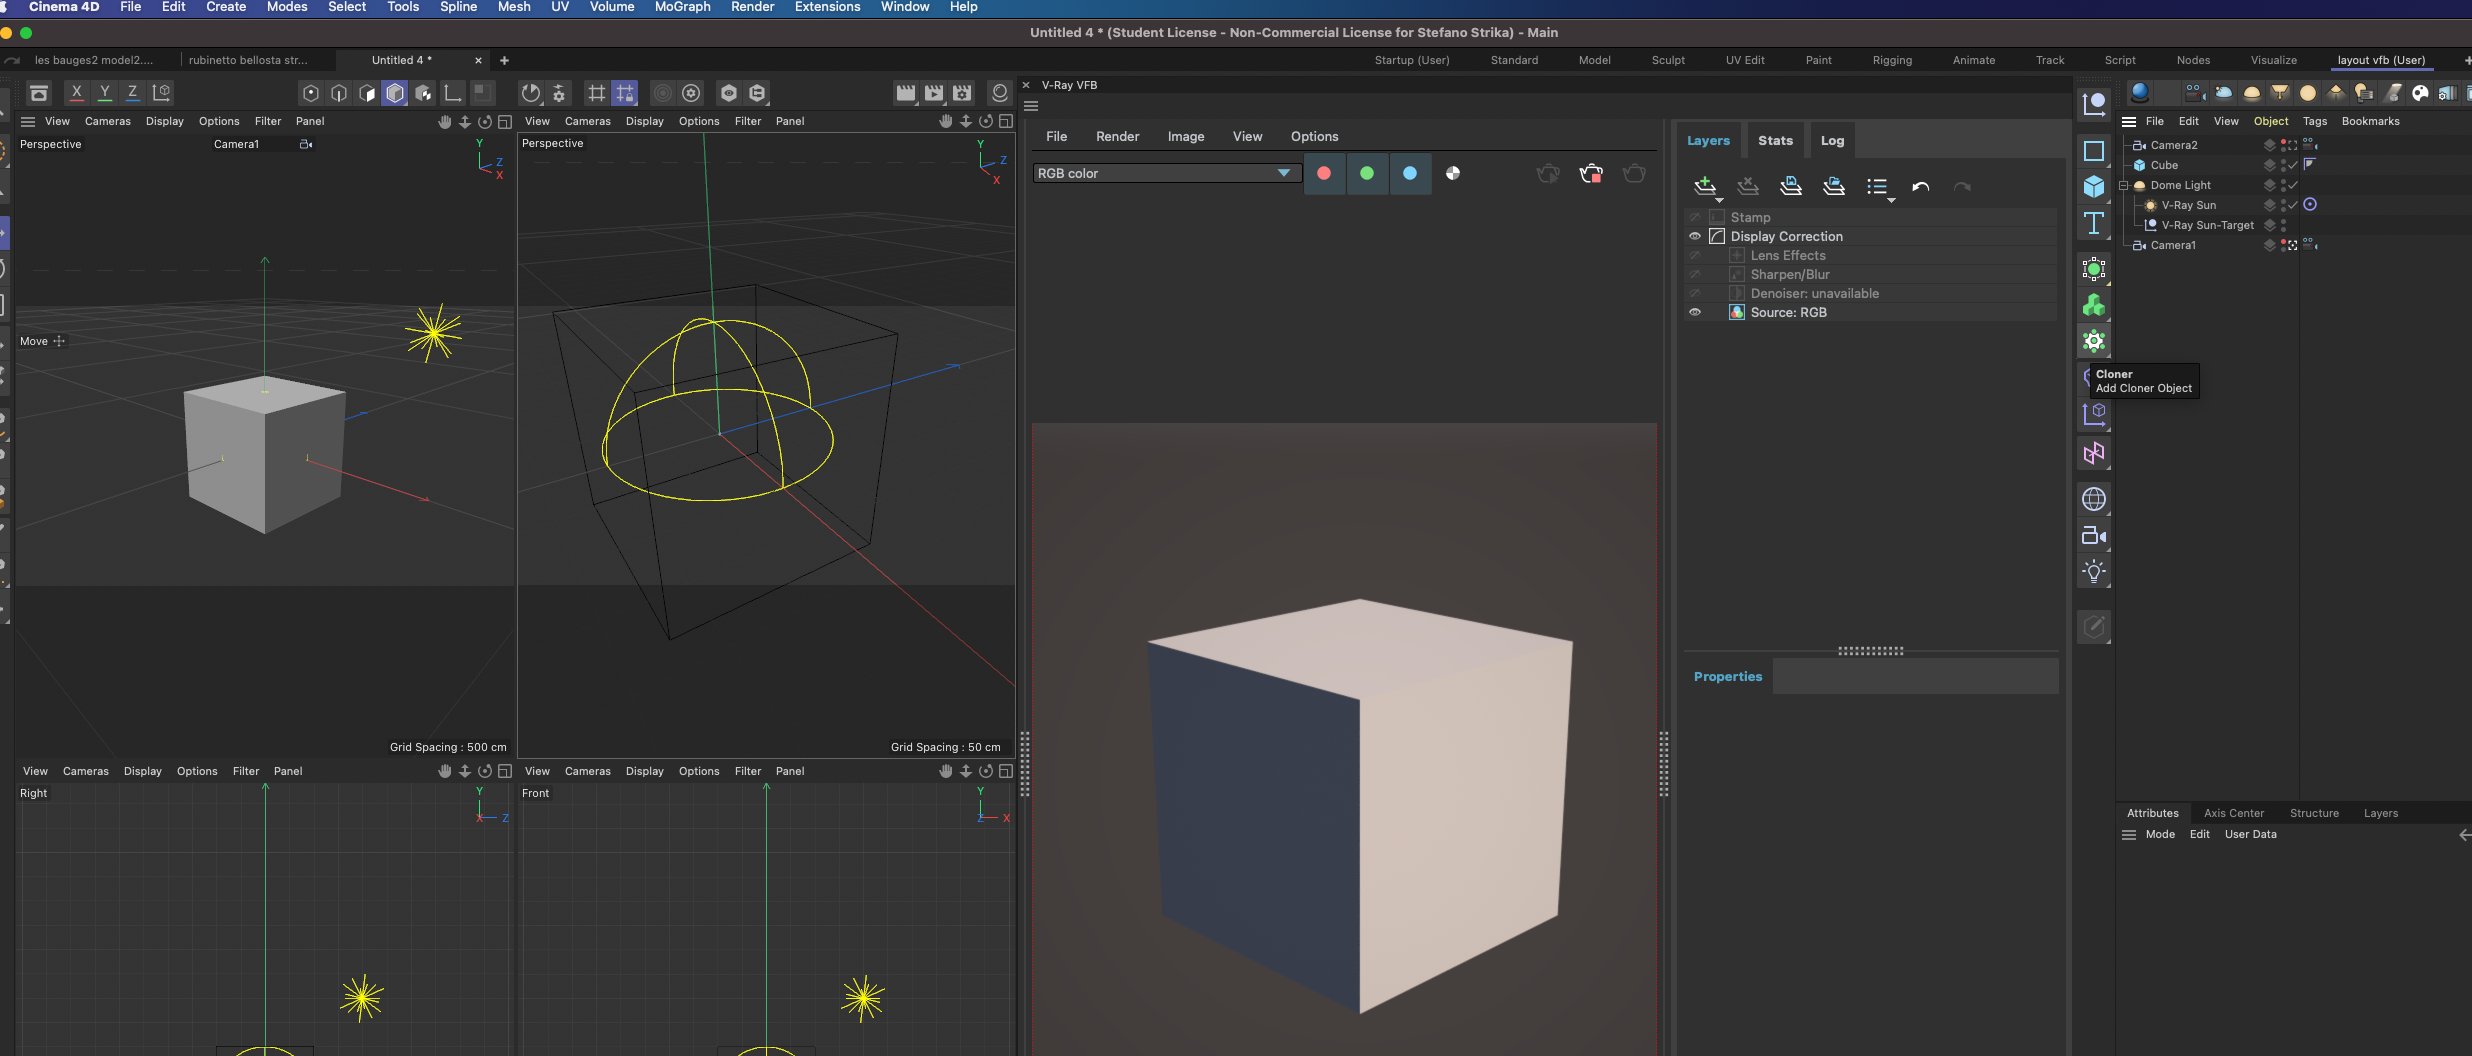The image size is (2472, 1056).
Task: Click the Cube primitive icon in the object palette
Action: tap(2093, 187)
